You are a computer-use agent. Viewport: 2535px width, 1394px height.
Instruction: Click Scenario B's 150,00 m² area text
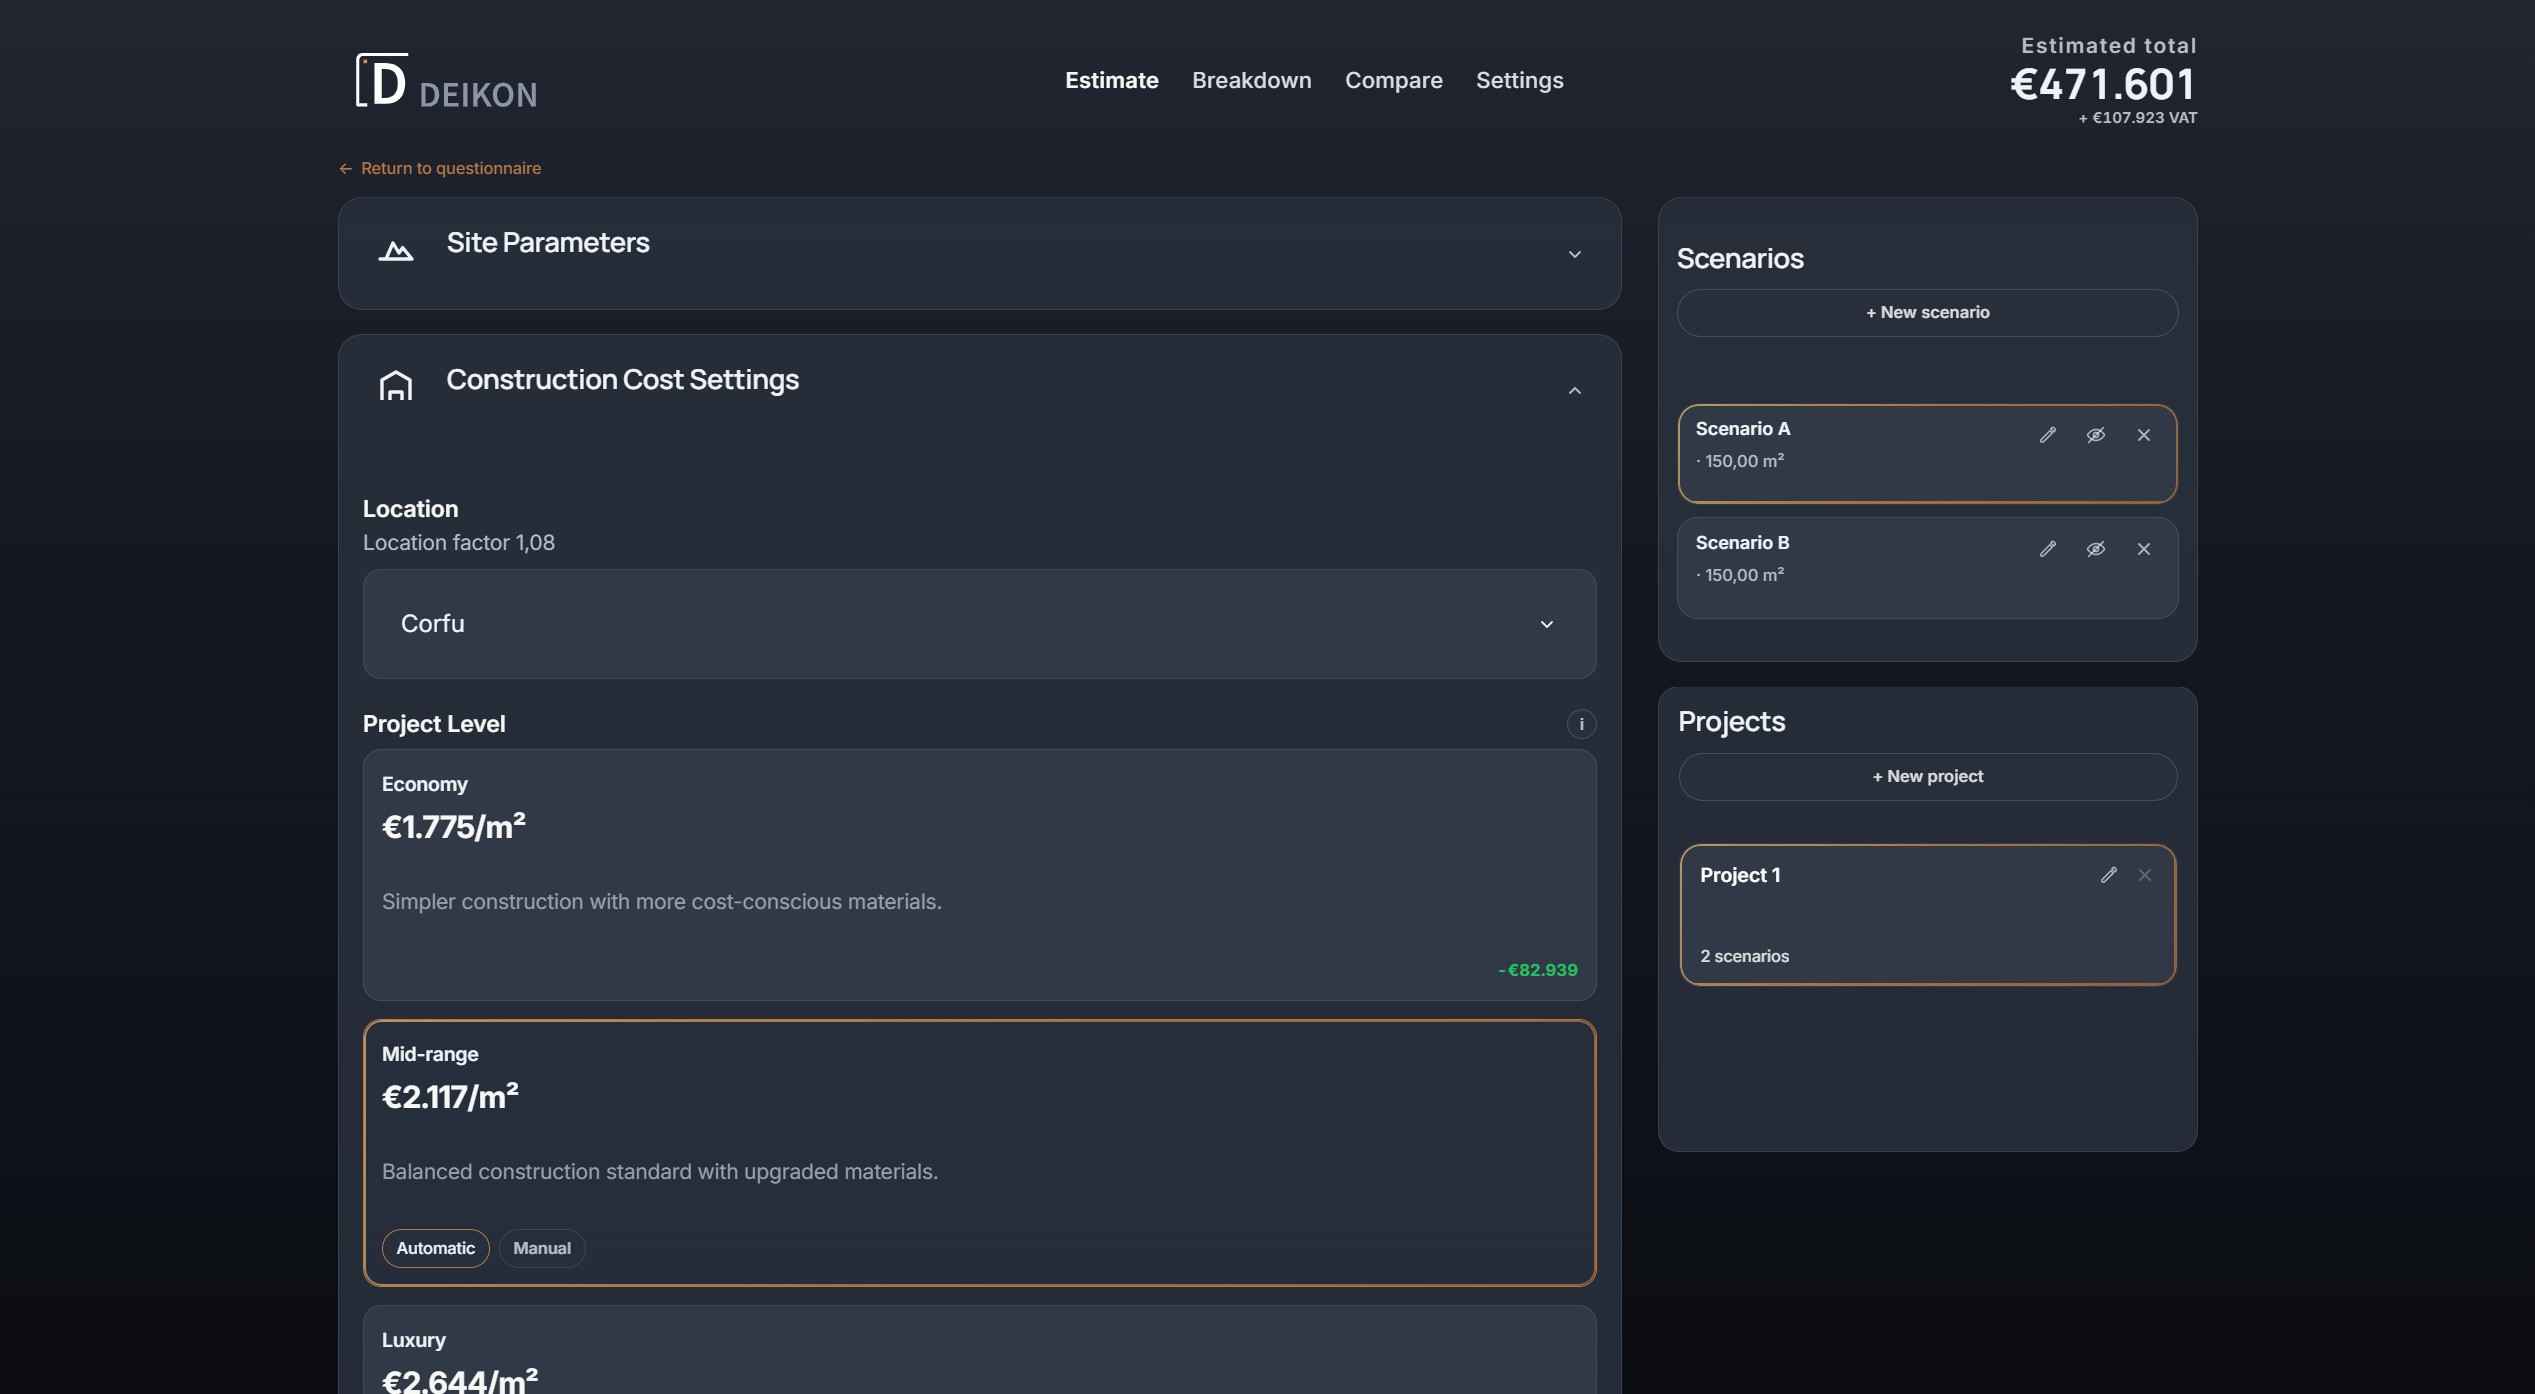(1743, 575)
